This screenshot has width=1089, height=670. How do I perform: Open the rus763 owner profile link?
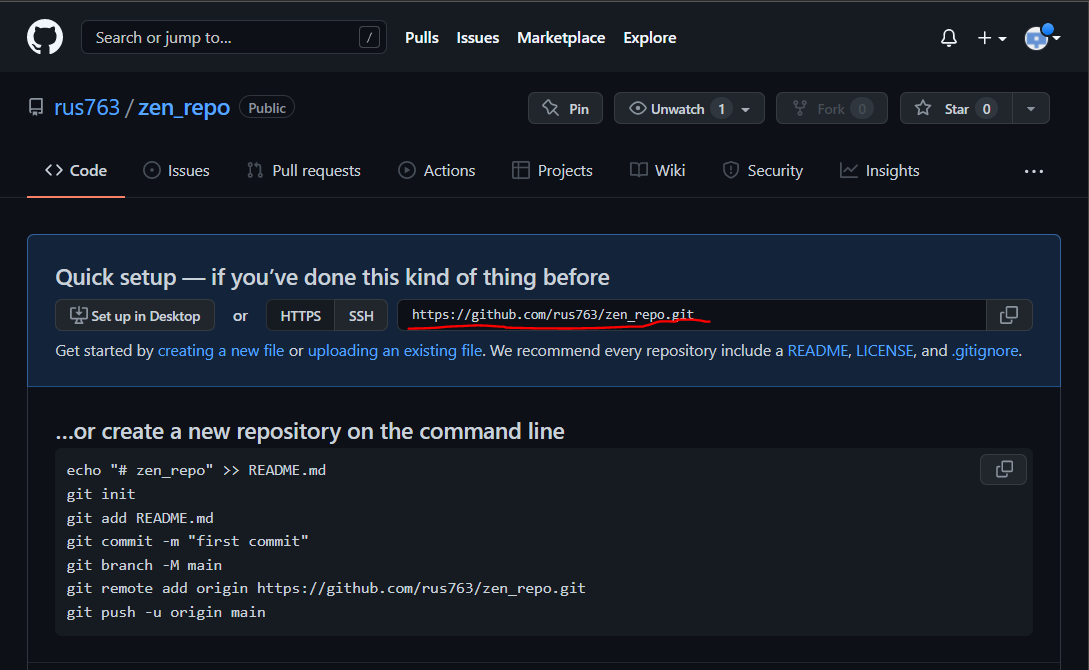(x=87, y=108)
